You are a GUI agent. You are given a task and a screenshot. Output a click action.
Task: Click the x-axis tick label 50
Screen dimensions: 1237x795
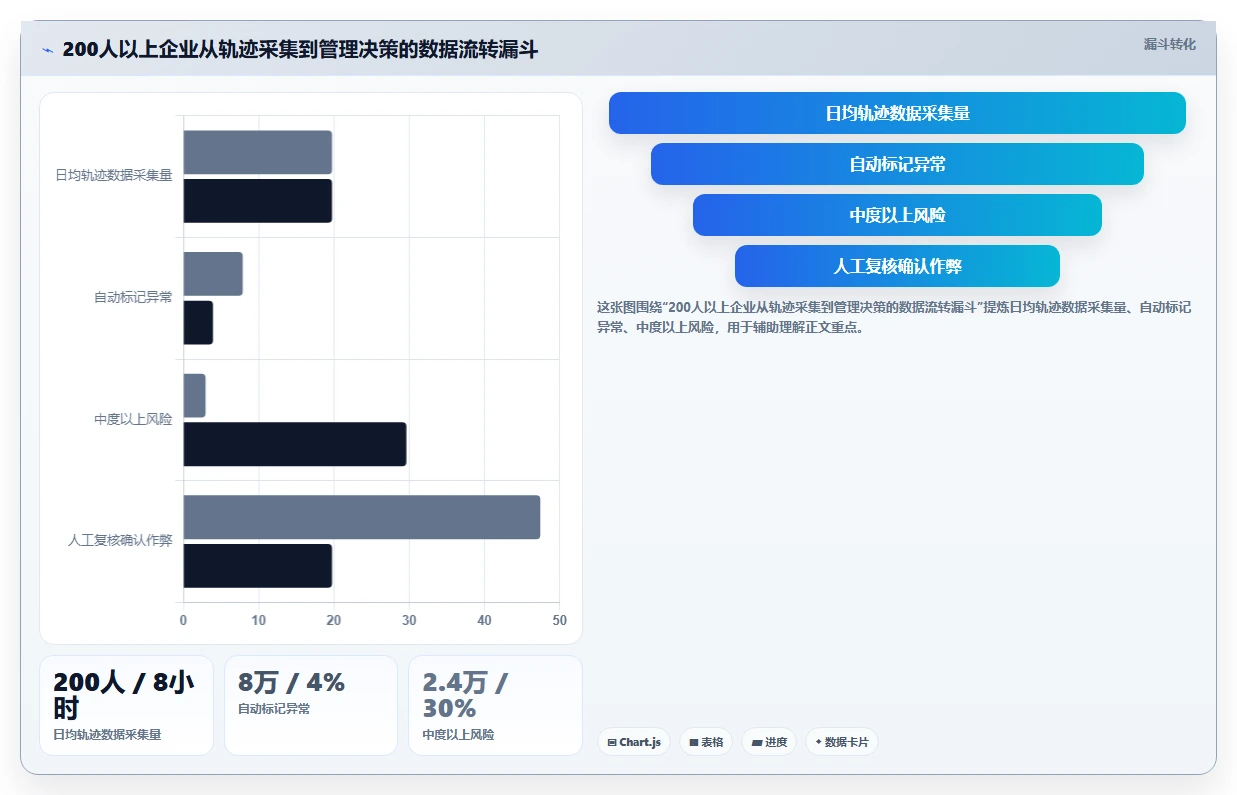pyautogui.click(x=559, y=620)
